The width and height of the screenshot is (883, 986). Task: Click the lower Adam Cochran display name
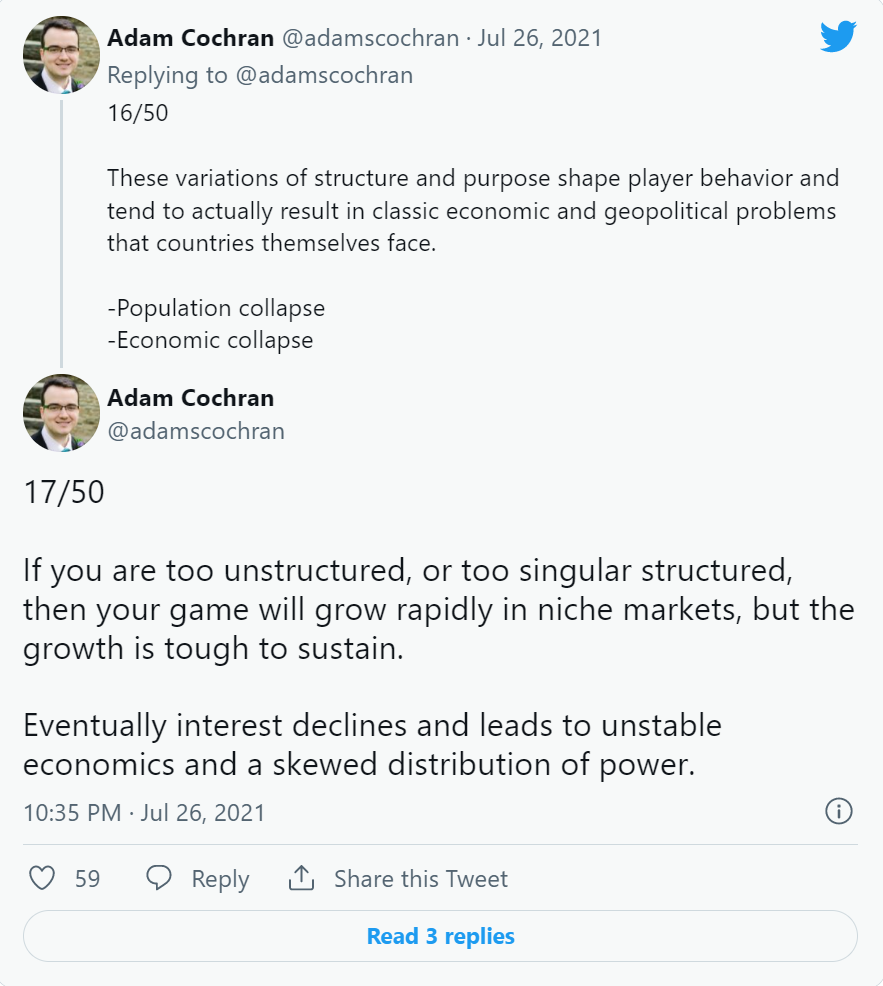tap(190, 397)
